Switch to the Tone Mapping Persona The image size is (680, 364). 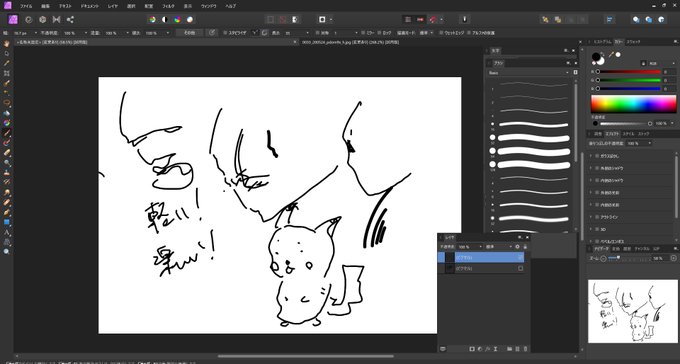[56, 20]
